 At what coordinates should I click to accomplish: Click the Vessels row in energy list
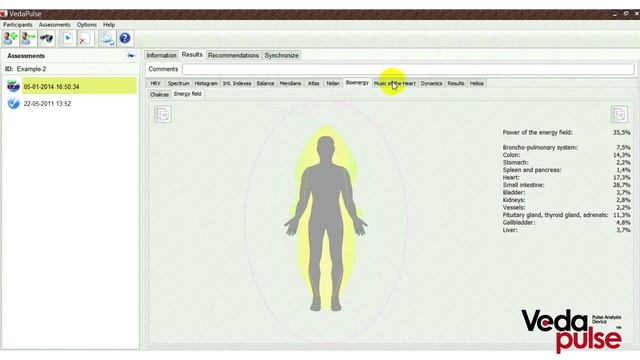tap(567, 207)
